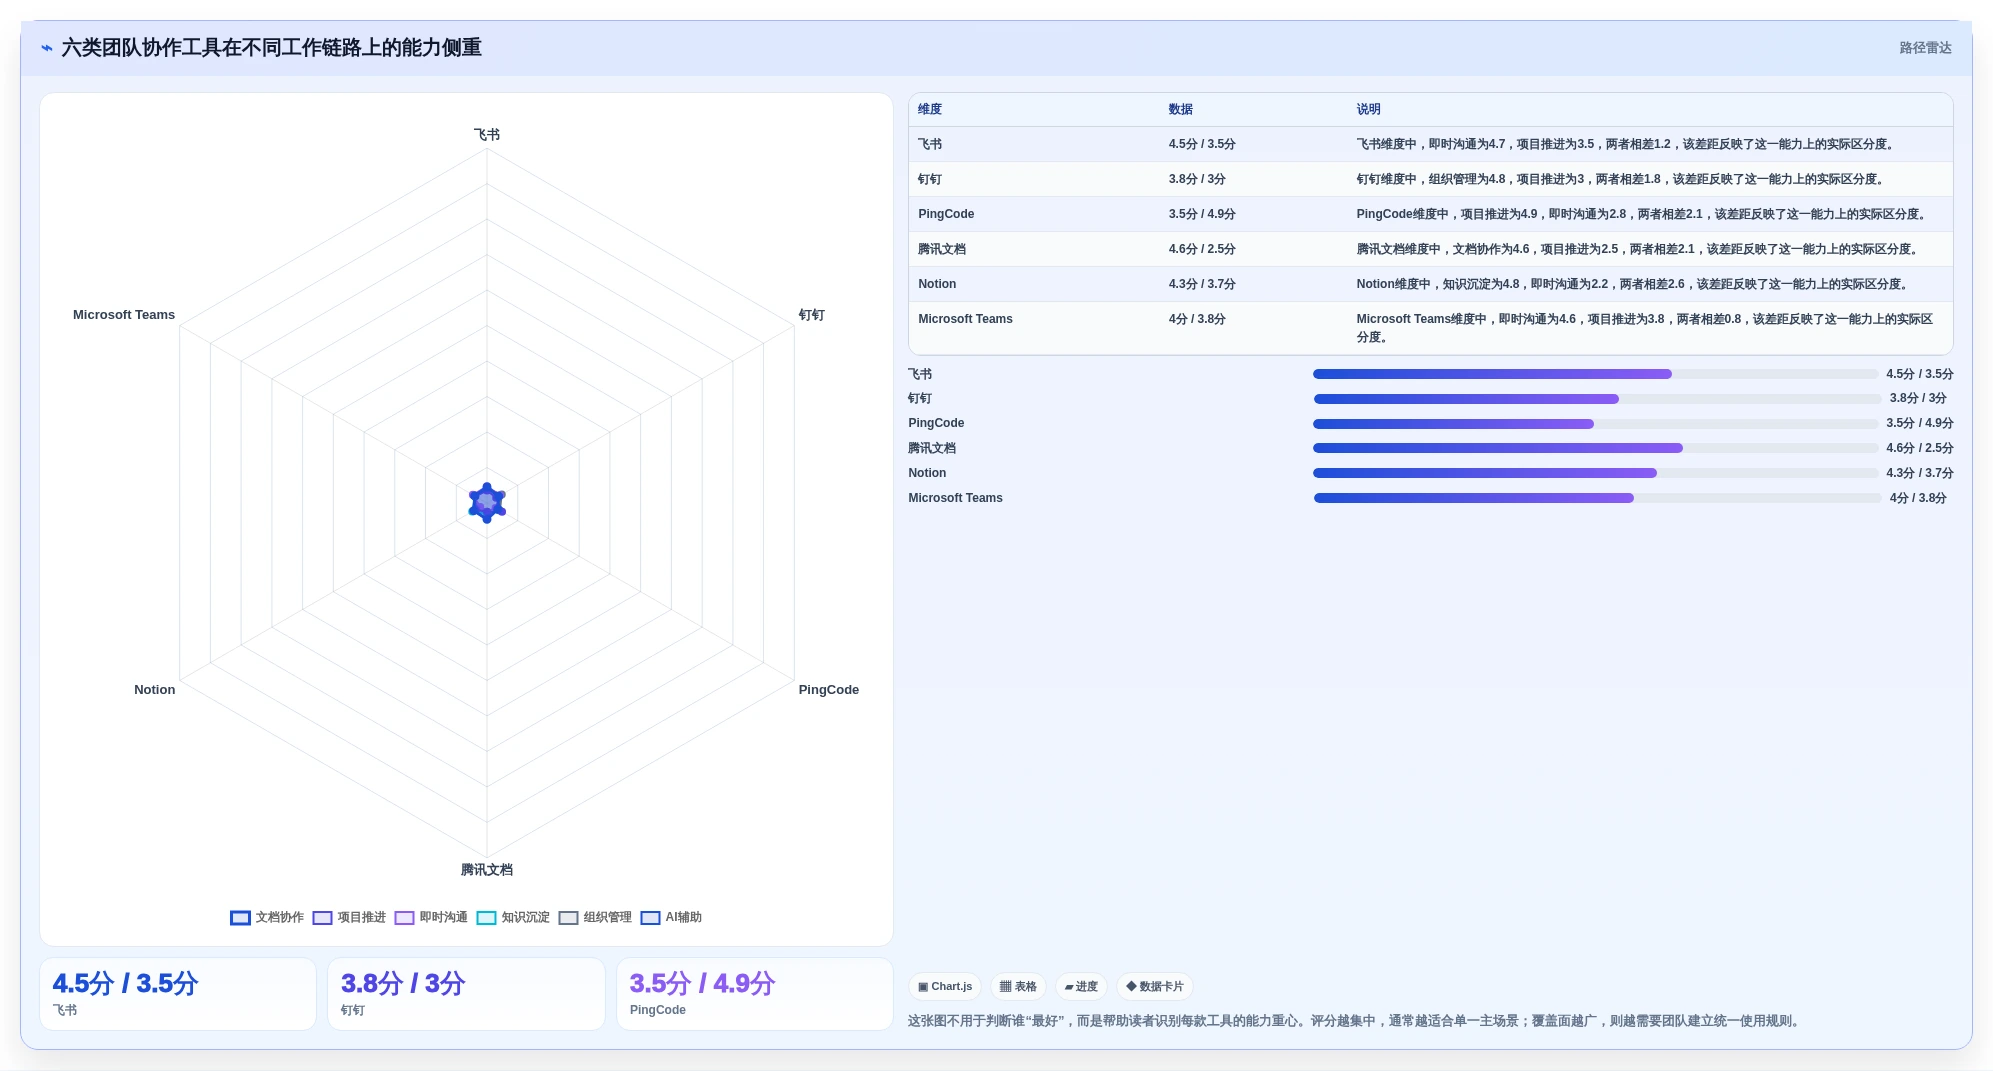Screen dimensions: 1993x1071
Task: Click the footnote text about 能力重心
Action: (x=1356, y=1021)
